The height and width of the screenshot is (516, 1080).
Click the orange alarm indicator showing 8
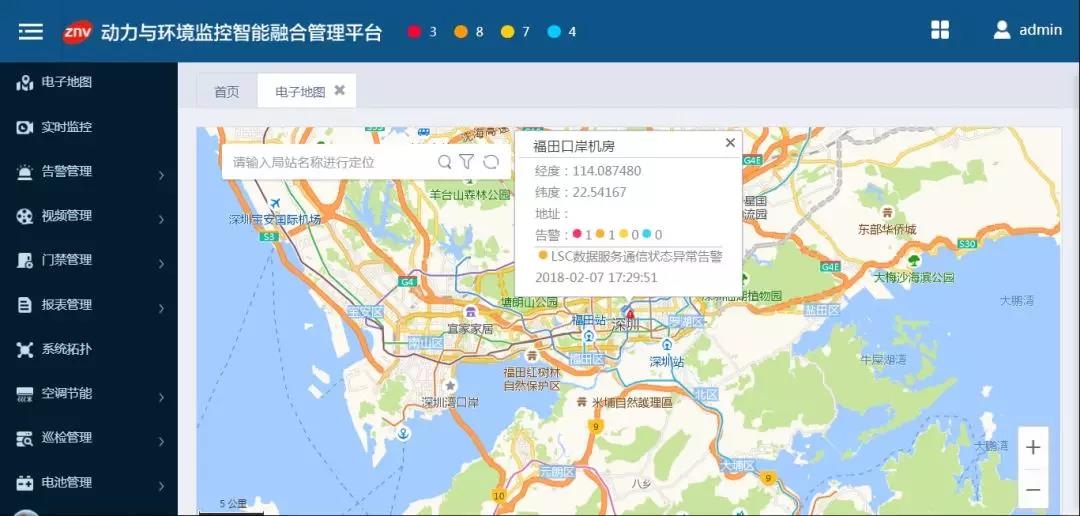461,32
